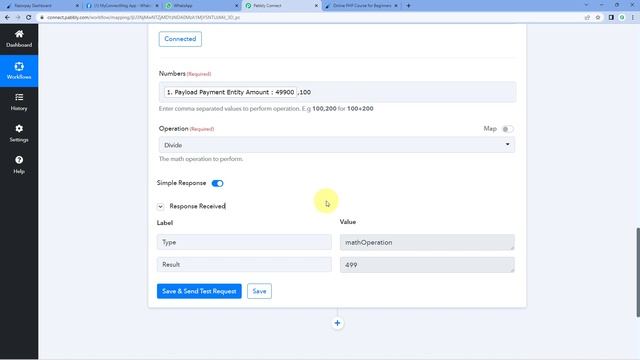
Task: Add a new step with plus icon
Action: tap(337, 323)
